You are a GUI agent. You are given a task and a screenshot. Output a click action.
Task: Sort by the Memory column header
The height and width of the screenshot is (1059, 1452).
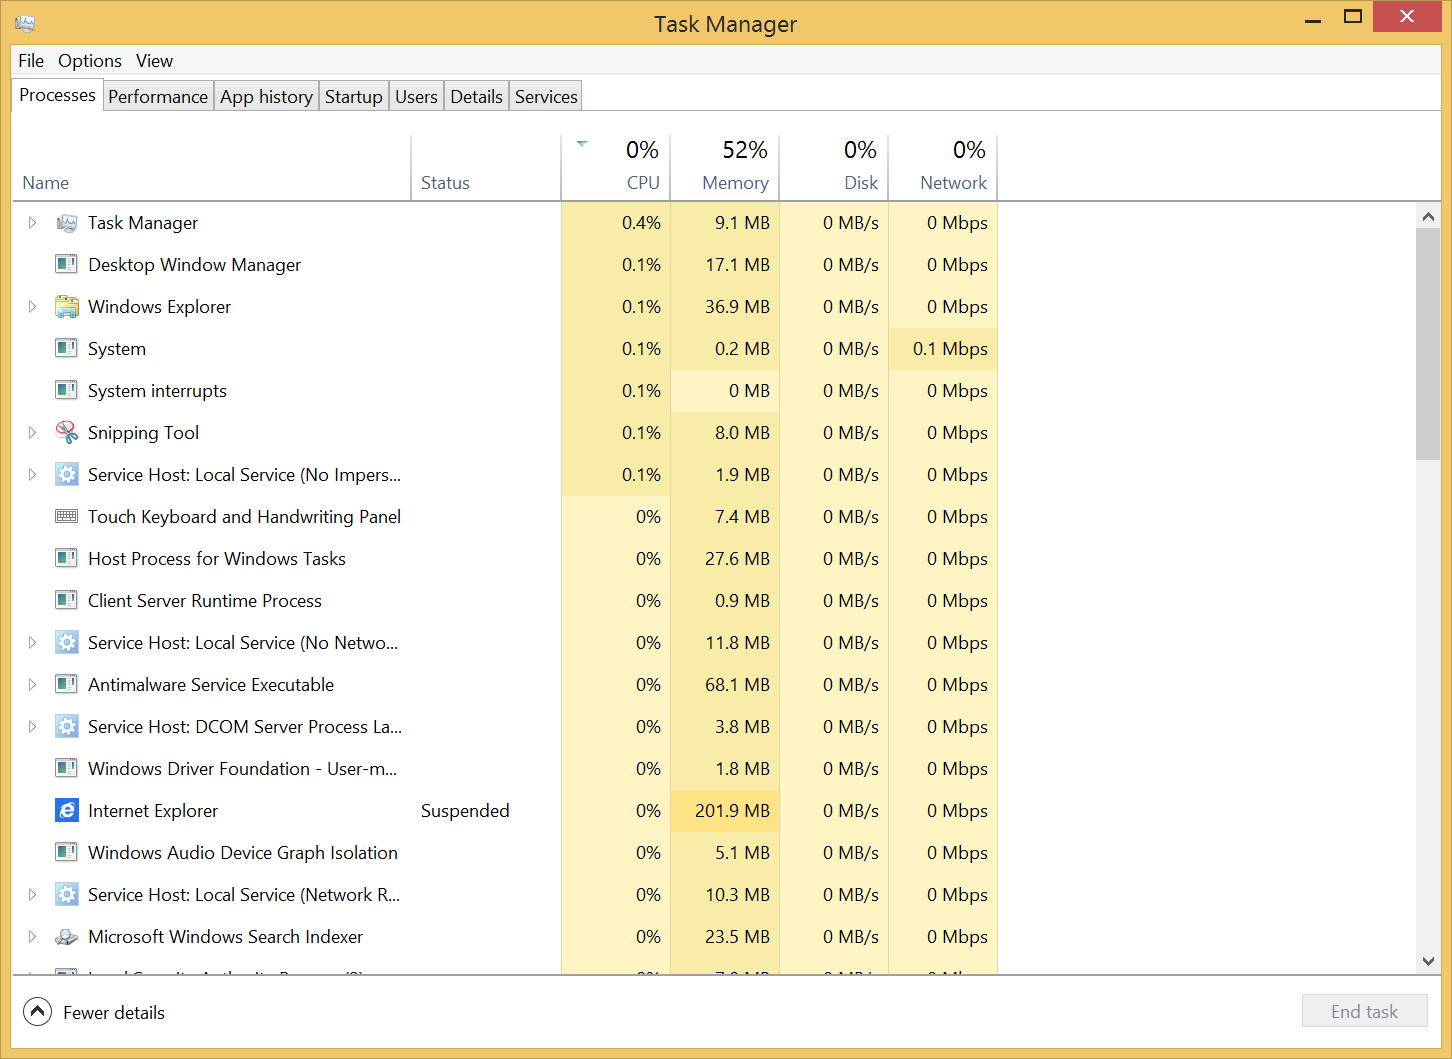725,168
